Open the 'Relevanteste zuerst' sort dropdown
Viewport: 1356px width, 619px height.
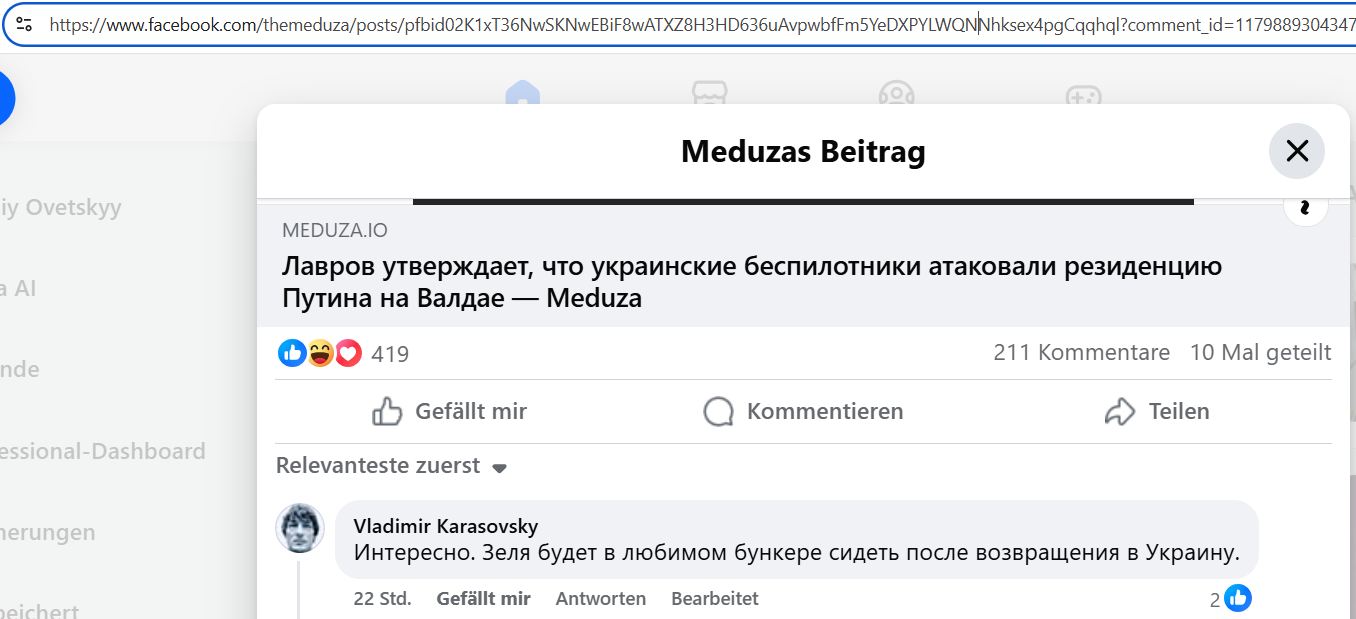coord(390,466)
